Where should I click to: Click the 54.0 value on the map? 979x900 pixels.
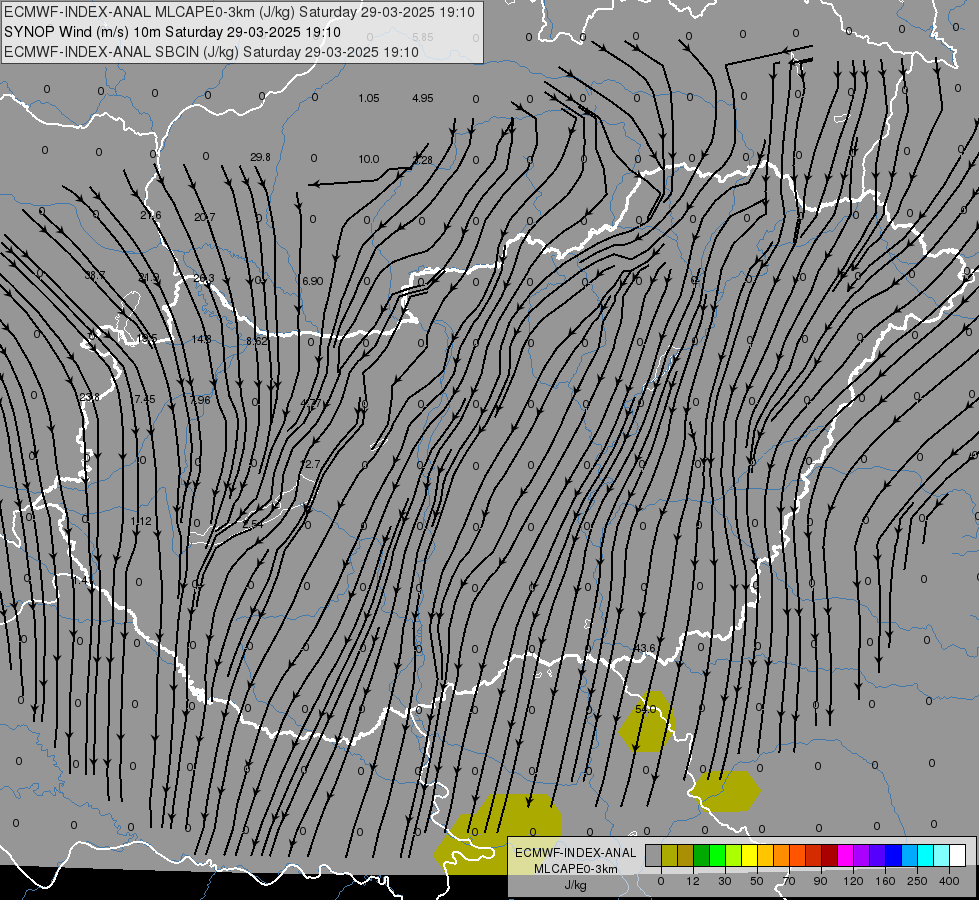[645, 709]
